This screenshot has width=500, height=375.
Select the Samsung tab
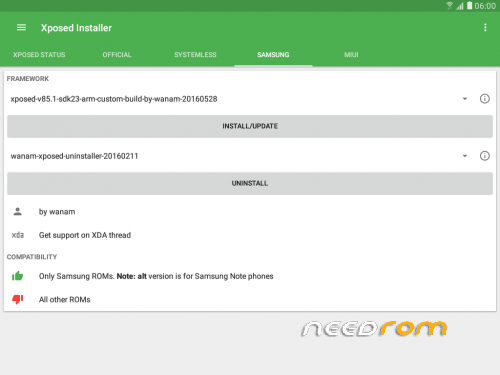pyautogui.click(x=273, y=55)
